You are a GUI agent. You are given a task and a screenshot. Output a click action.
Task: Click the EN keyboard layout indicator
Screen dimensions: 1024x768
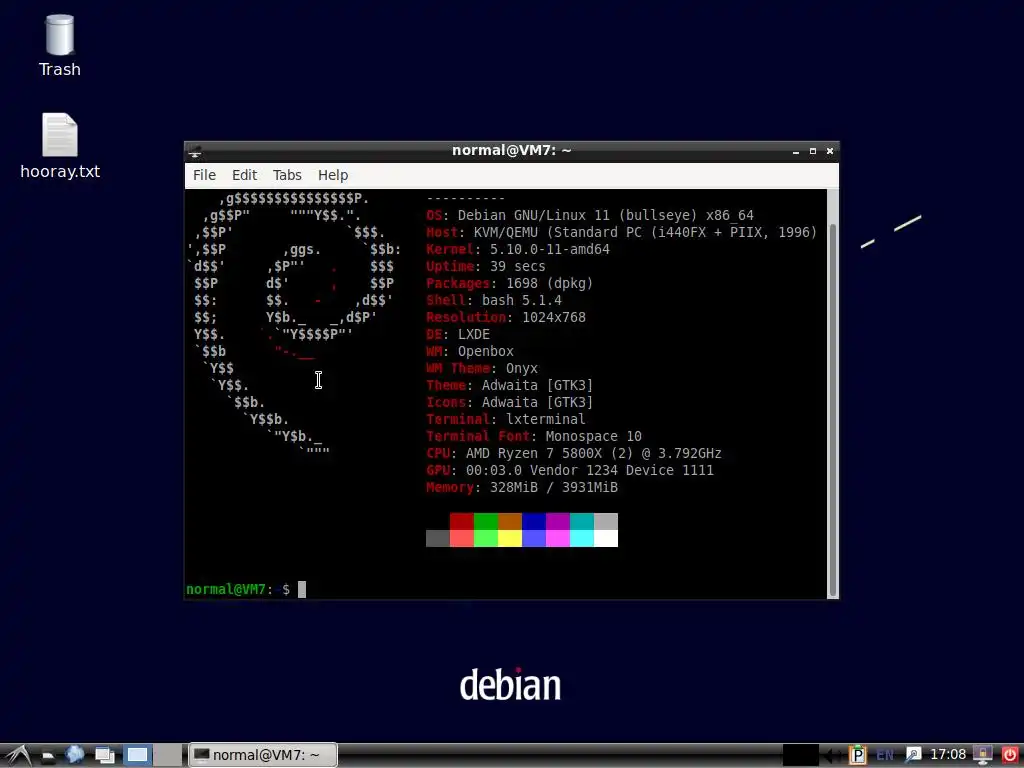click(x=885, y=756)
